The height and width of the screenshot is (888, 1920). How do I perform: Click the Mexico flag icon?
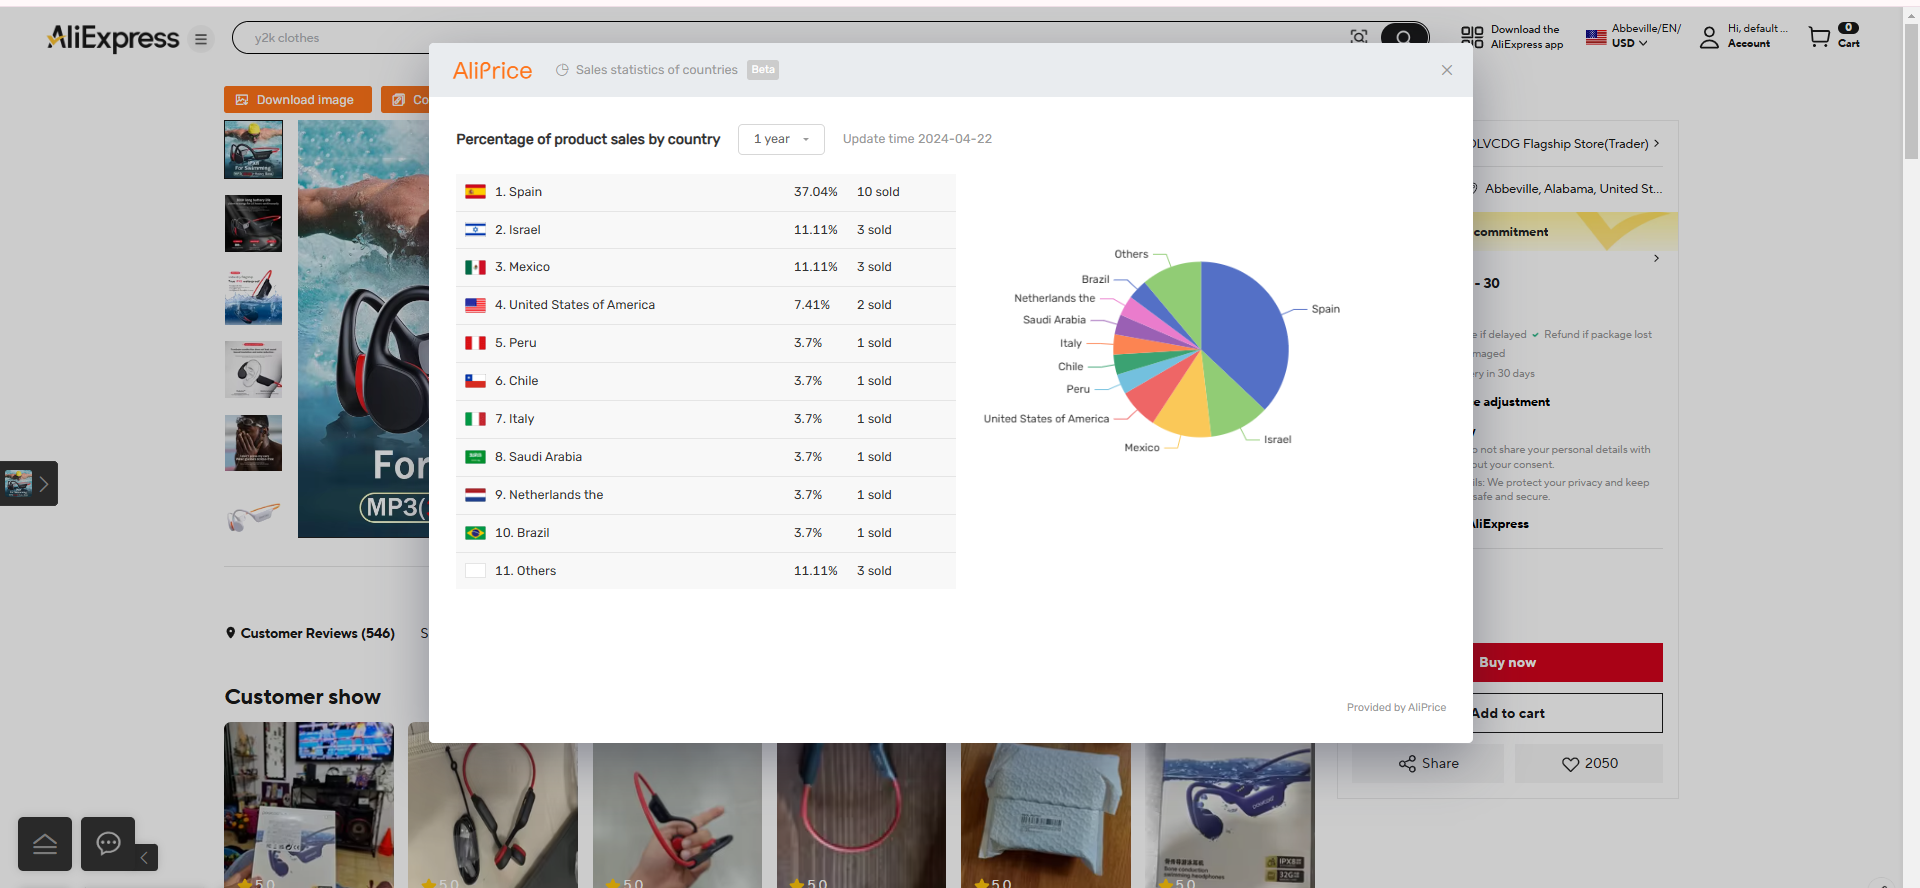[x=475, y=267]
